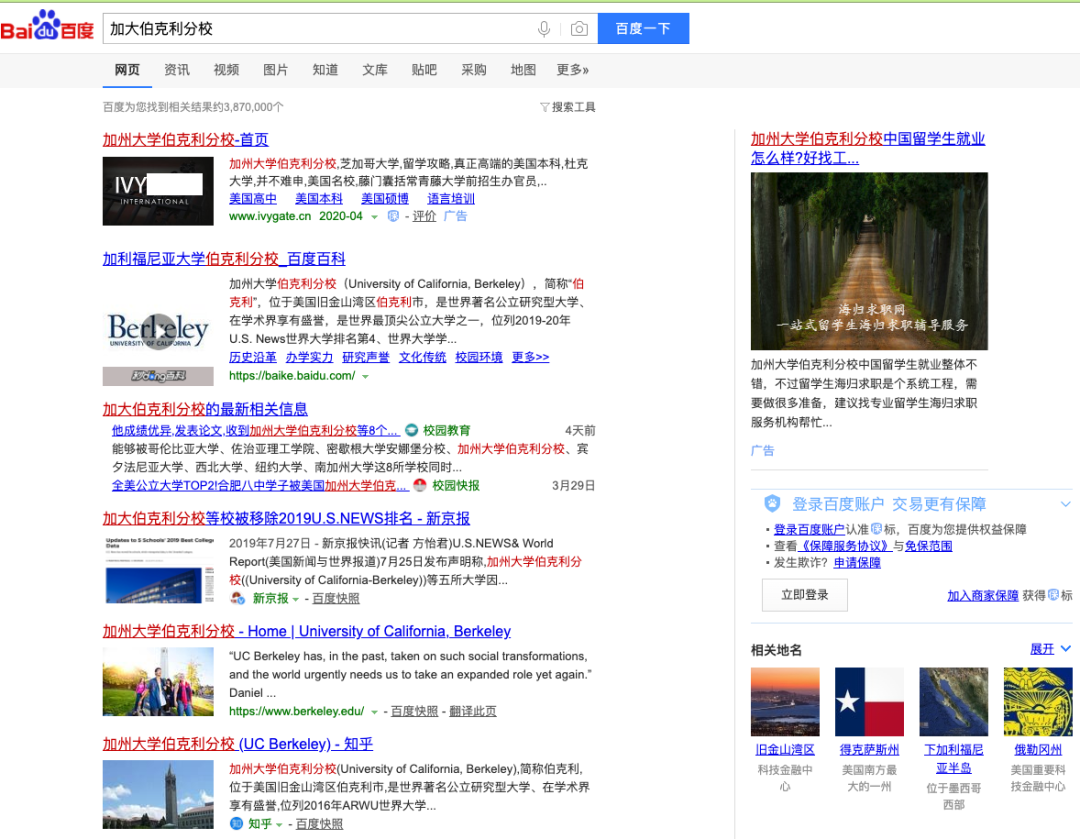
Task: Click the 校园教育 source icon
Action: [x=411, y=430]
